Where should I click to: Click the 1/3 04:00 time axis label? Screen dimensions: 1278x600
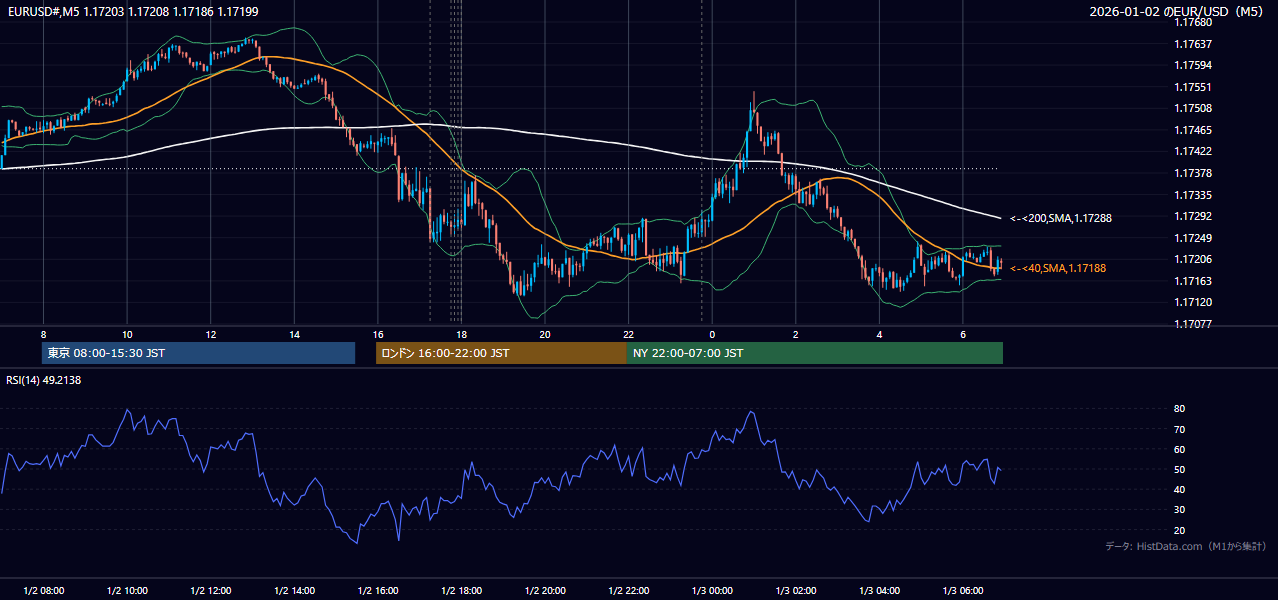click(879, 591)
